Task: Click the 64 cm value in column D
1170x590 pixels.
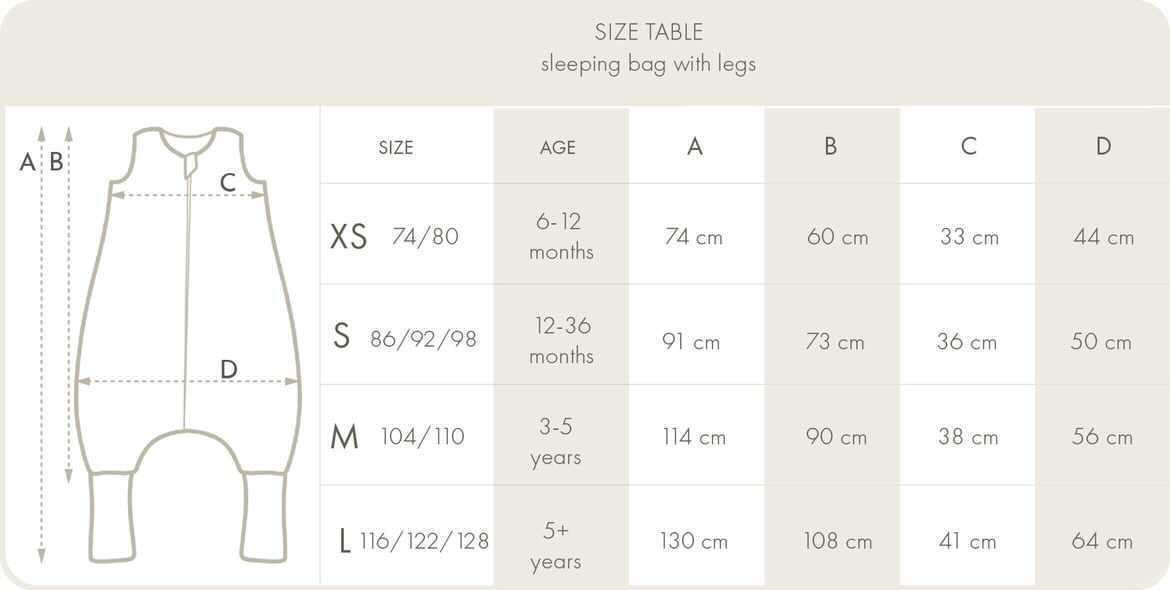Action: (1102, 541)
